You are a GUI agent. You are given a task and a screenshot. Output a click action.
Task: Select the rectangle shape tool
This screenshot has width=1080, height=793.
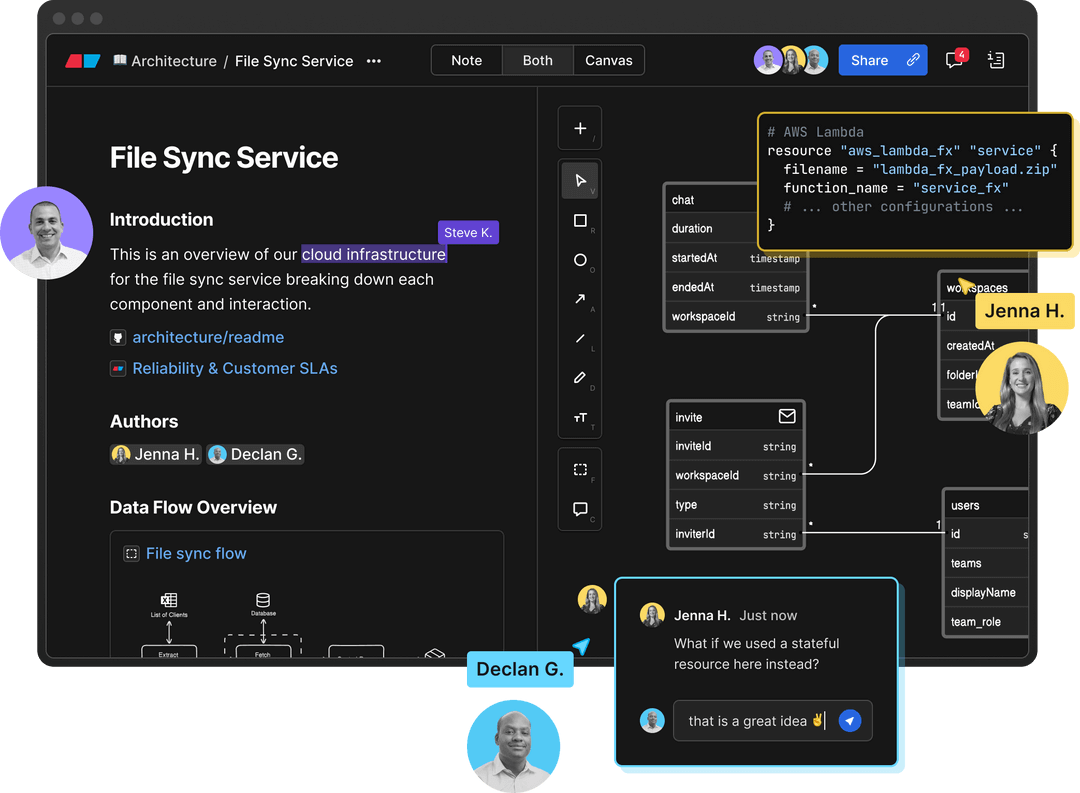coord(580,220)
